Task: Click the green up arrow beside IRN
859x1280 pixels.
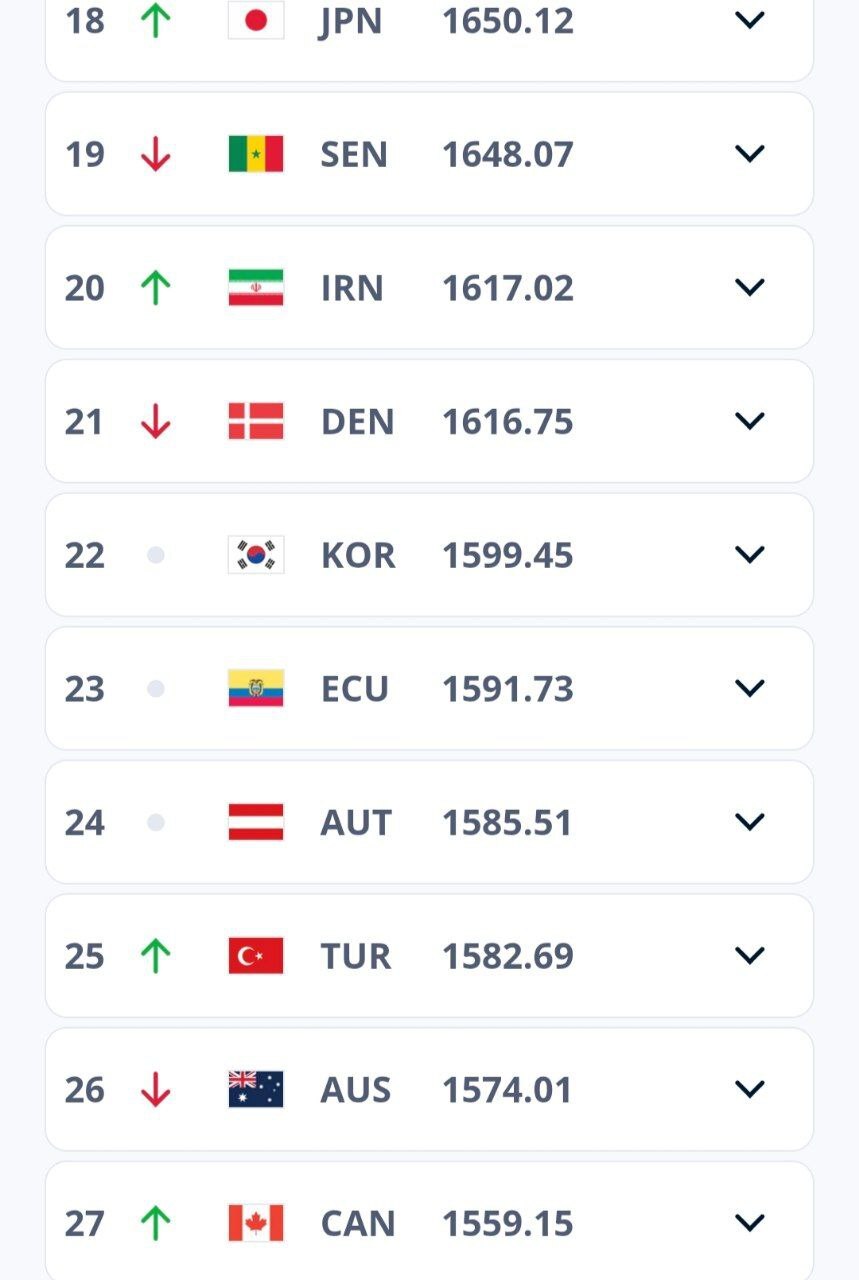Action: 155,288
